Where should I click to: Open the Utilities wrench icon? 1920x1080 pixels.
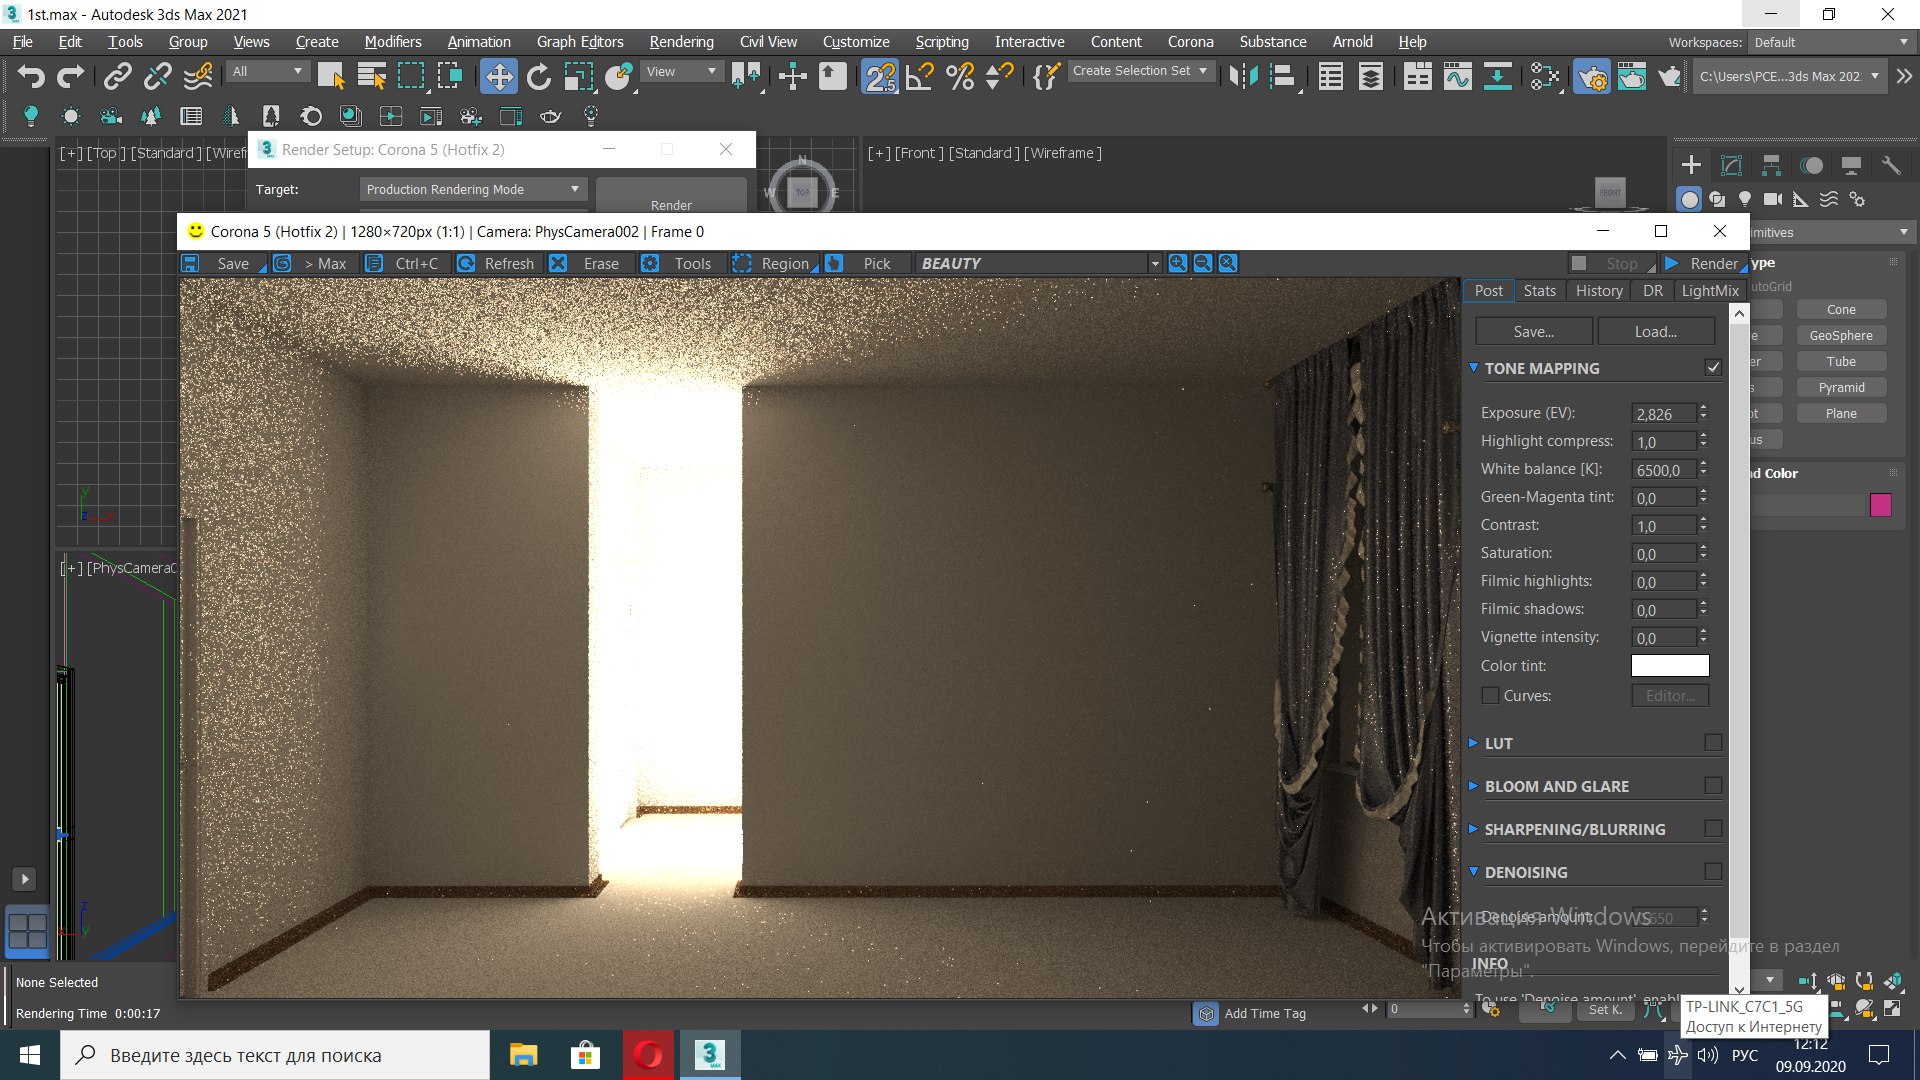pos(1890,165)
